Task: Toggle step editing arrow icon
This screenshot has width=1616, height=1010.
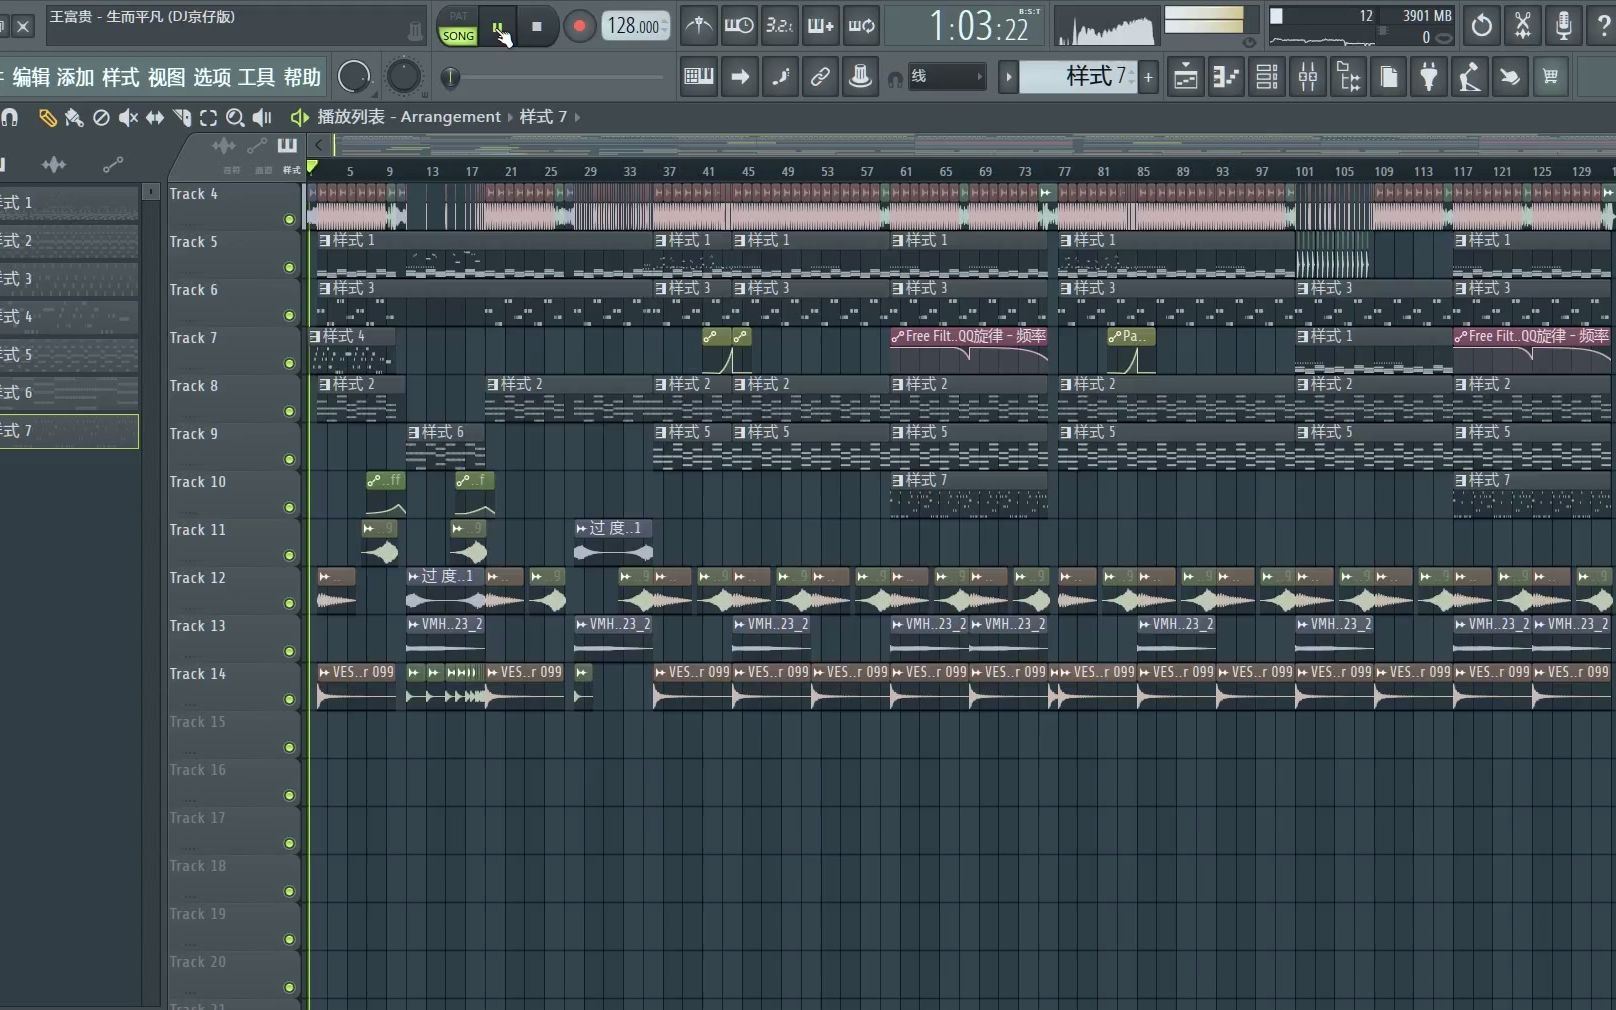Action: tap(739, 77)
